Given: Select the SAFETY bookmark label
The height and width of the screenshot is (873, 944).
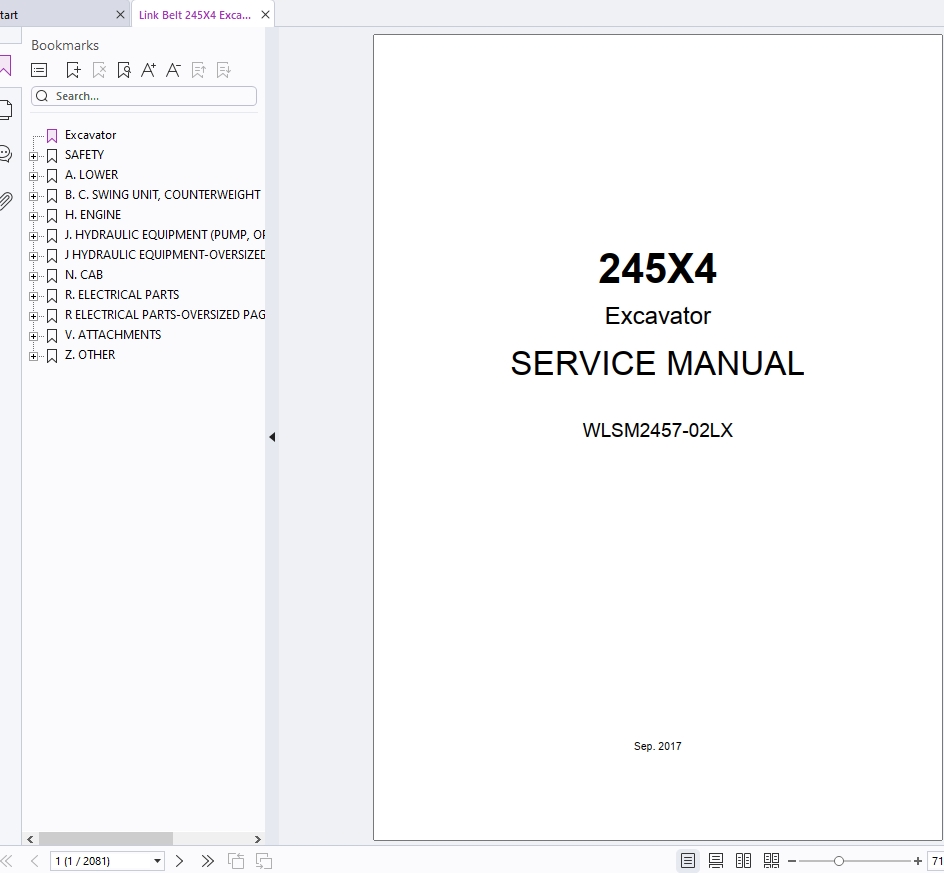Looking at the screenshot, I should click(x=84, y=155).
